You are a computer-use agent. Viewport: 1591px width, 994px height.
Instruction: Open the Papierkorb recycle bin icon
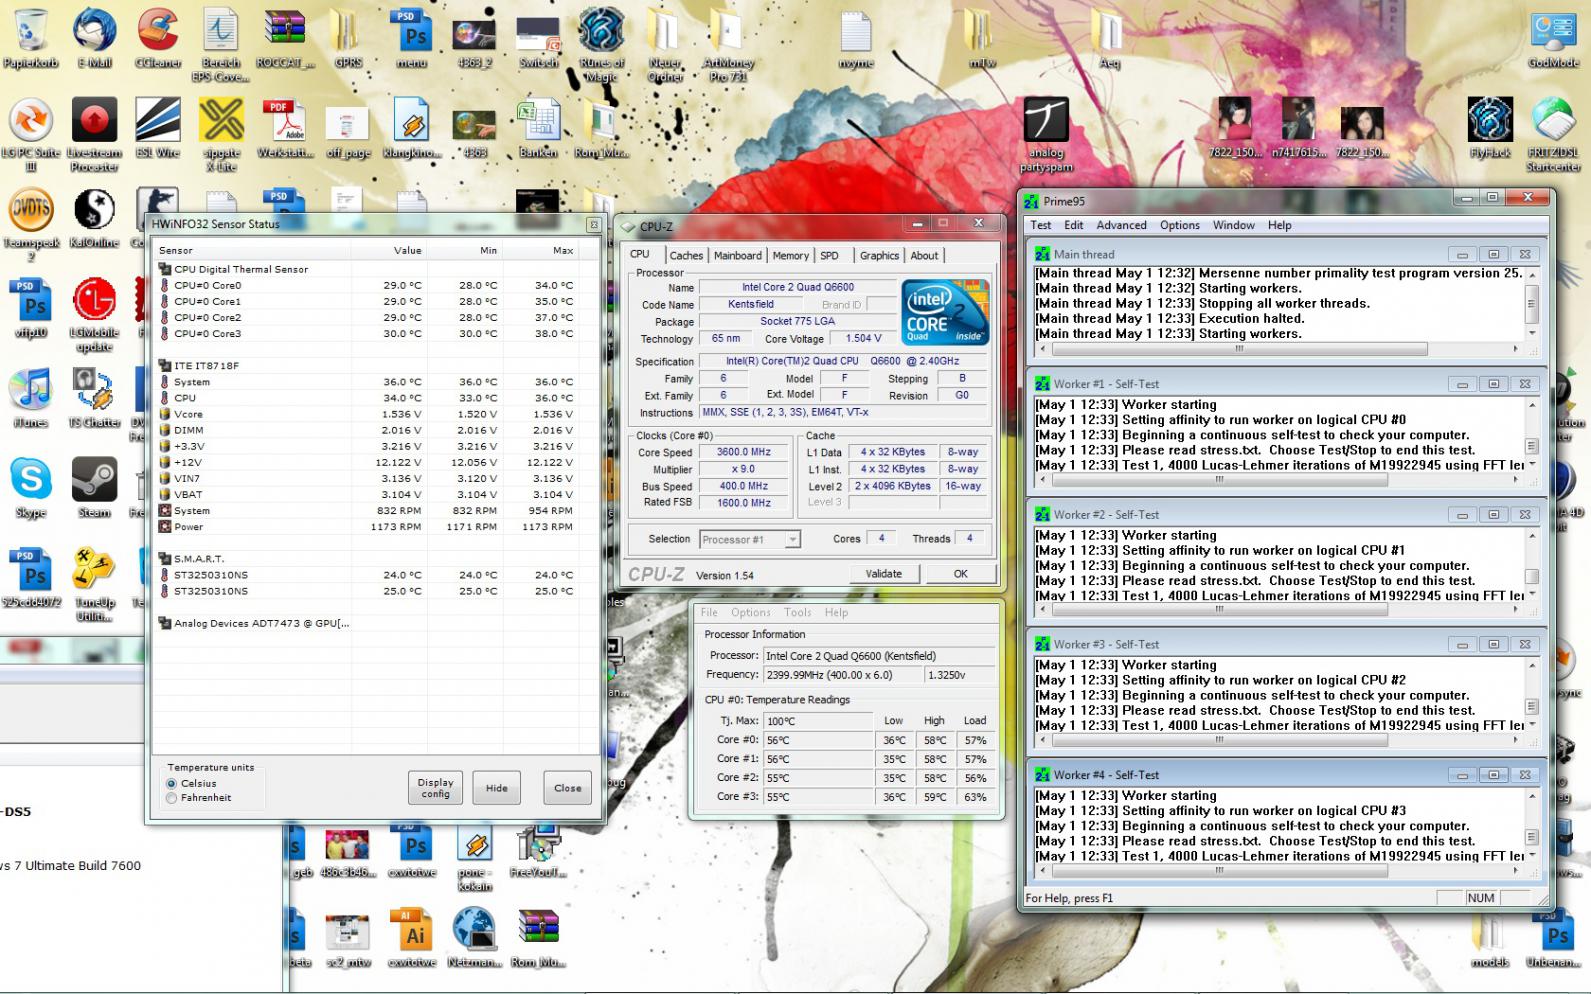[31, 38]
